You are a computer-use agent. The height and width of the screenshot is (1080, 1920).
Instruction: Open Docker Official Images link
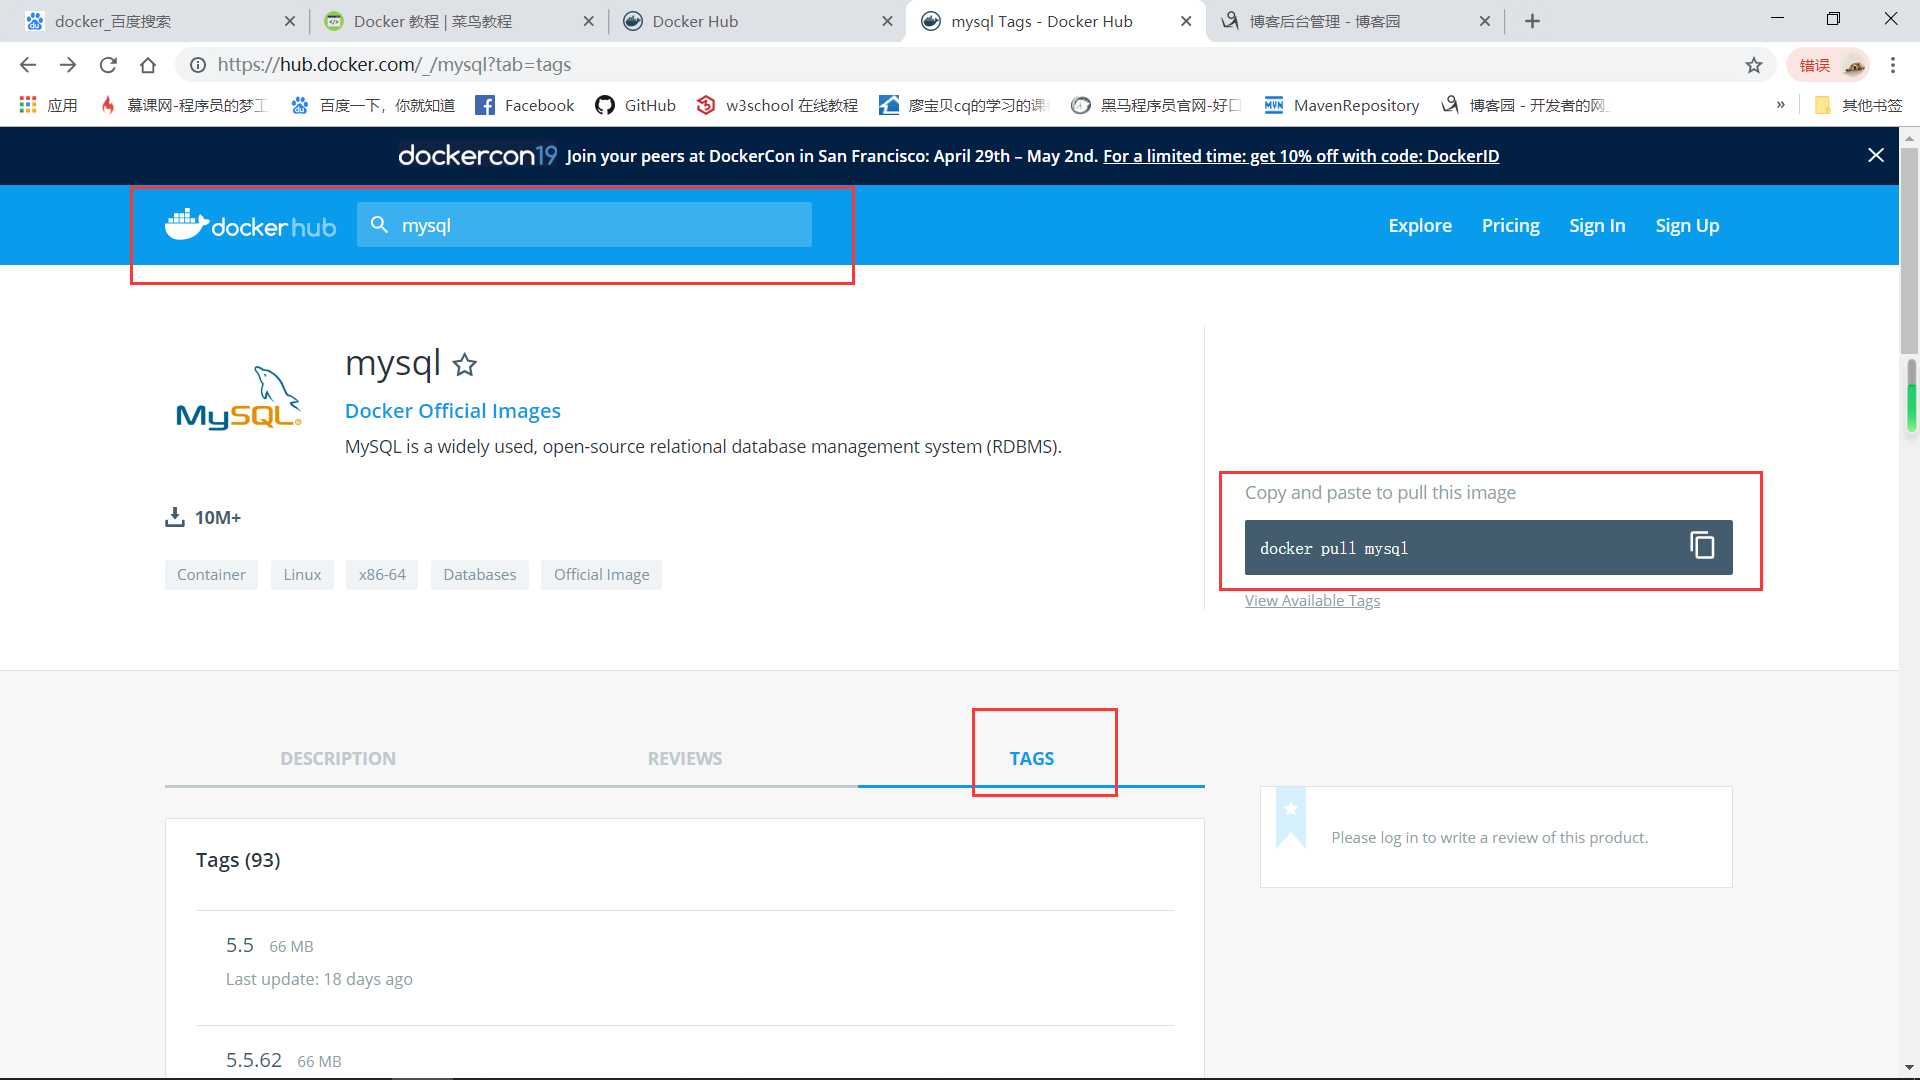point(452,411)
